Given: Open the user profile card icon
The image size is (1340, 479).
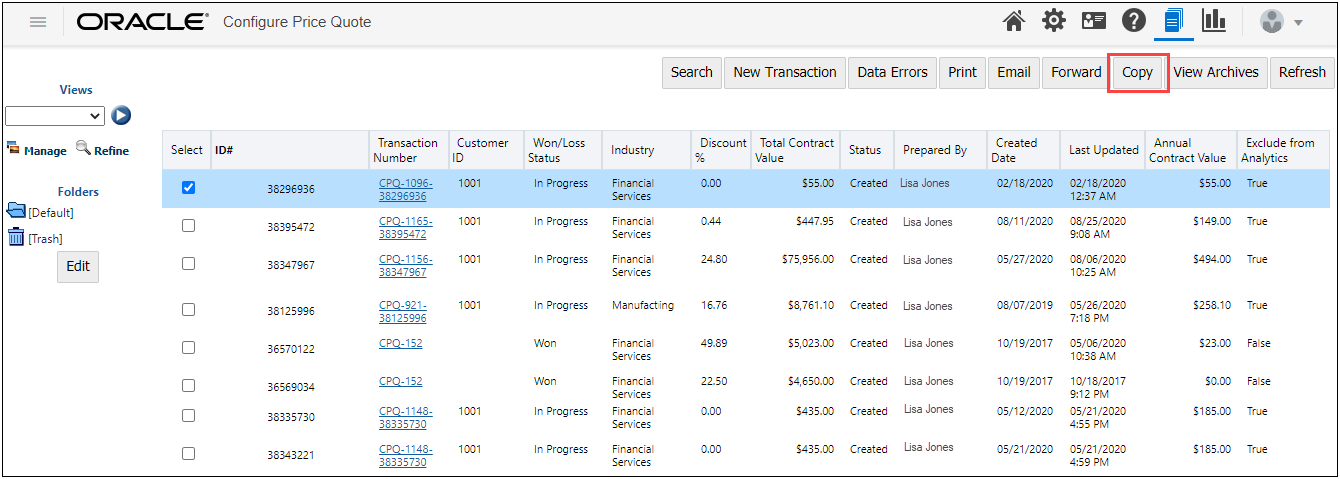Looking at the screenshot, I should tap(1094, 21).
